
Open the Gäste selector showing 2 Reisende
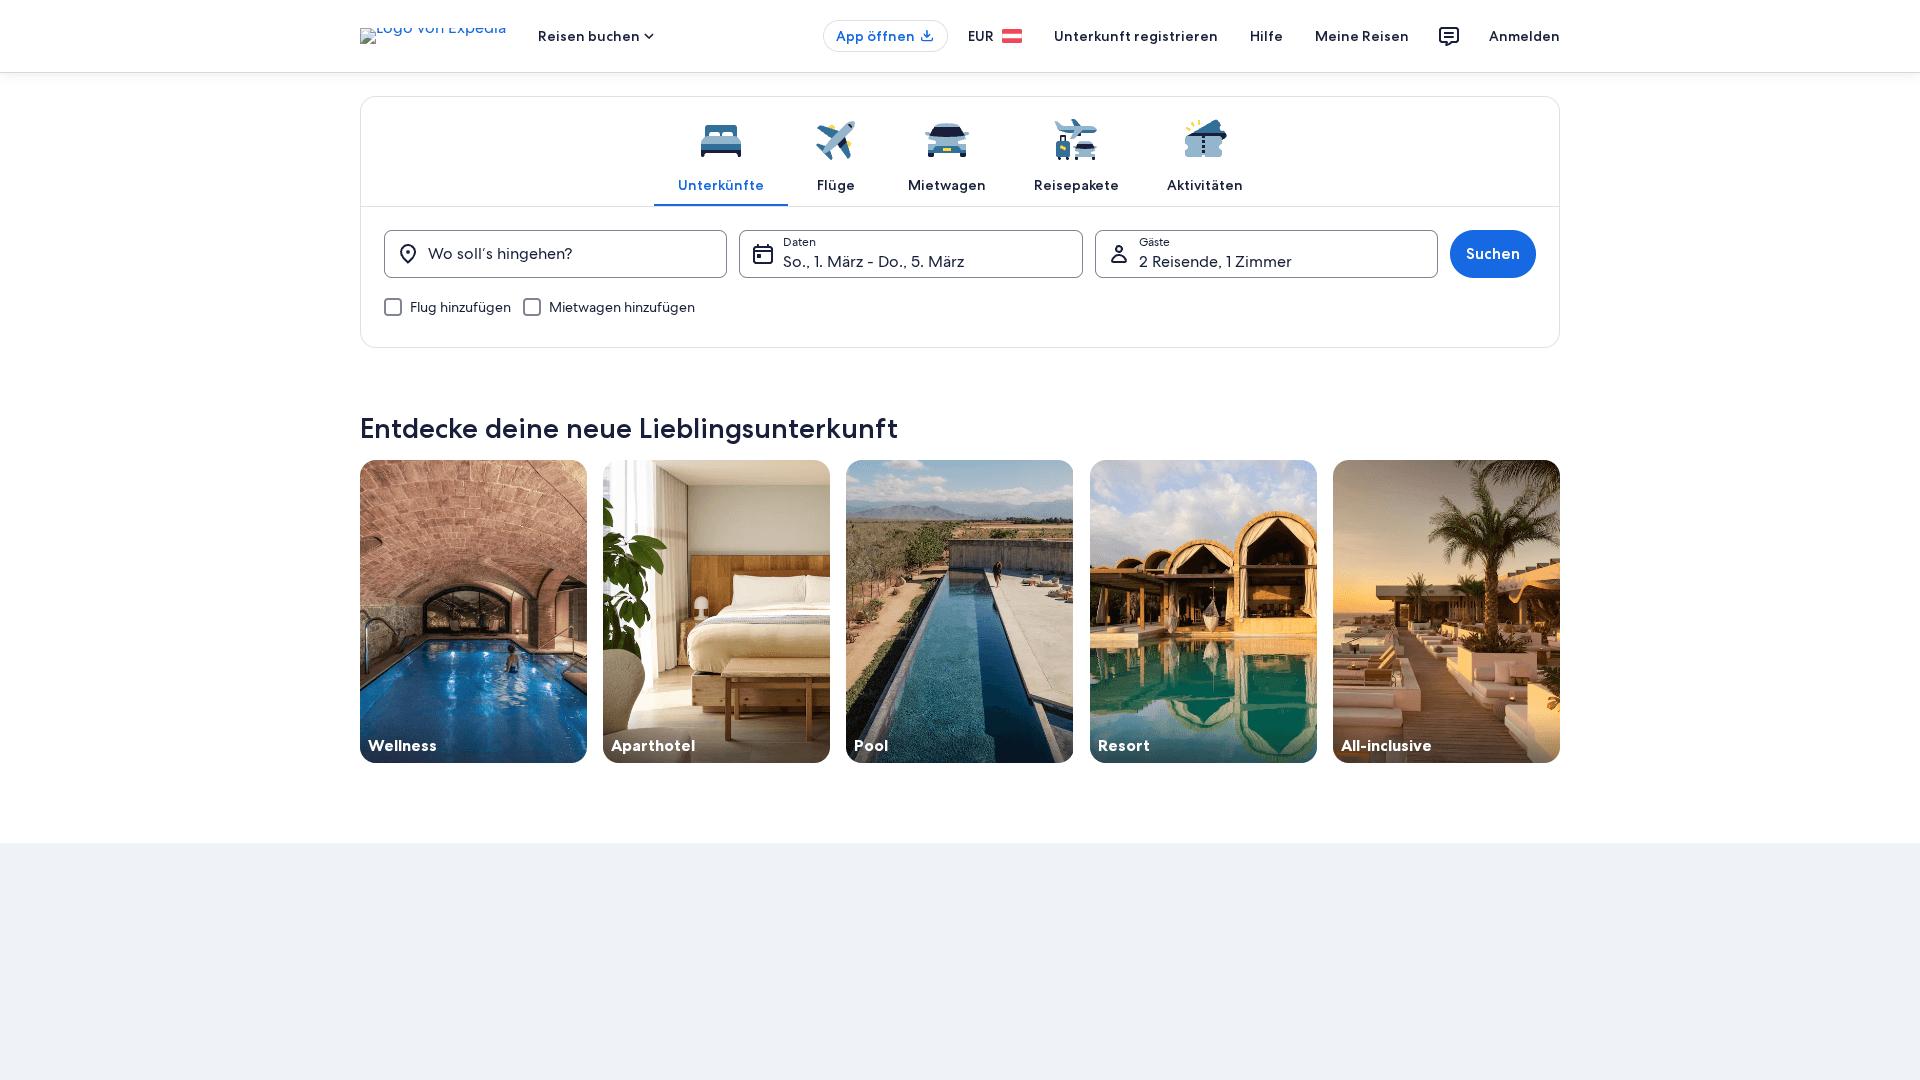[x=1266, y=254]
